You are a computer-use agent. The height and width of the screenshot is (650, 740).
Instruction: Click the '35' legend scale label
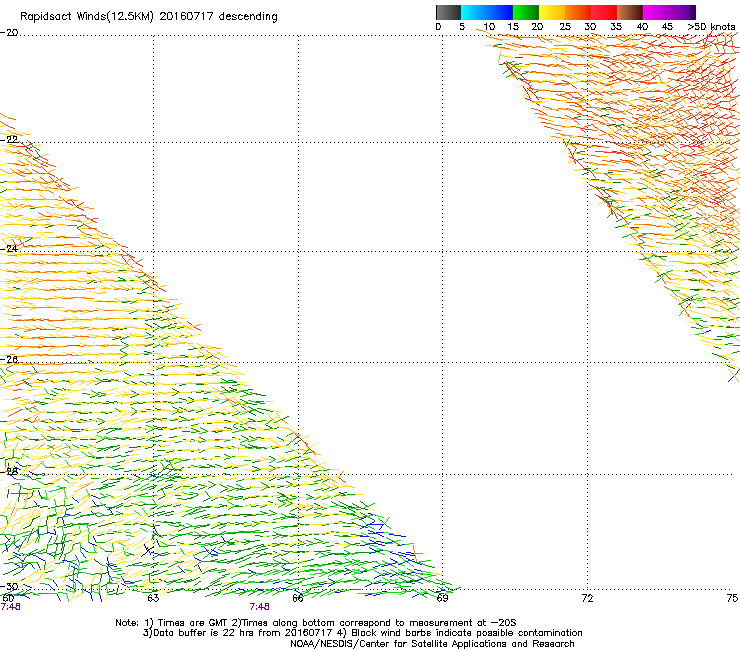click(616, 27)
